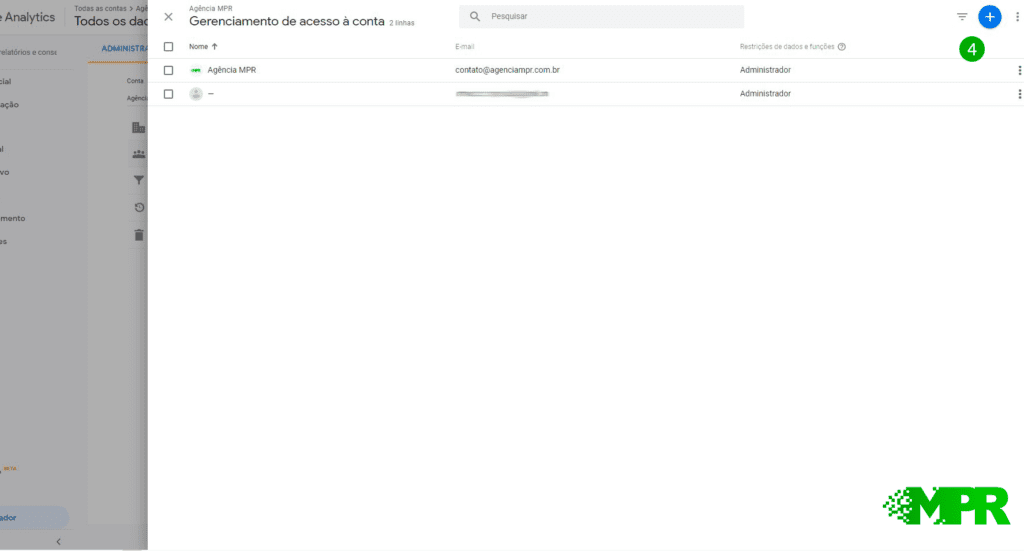
Task: Open options menu for second Administrador row
Action: (1019, 94)
